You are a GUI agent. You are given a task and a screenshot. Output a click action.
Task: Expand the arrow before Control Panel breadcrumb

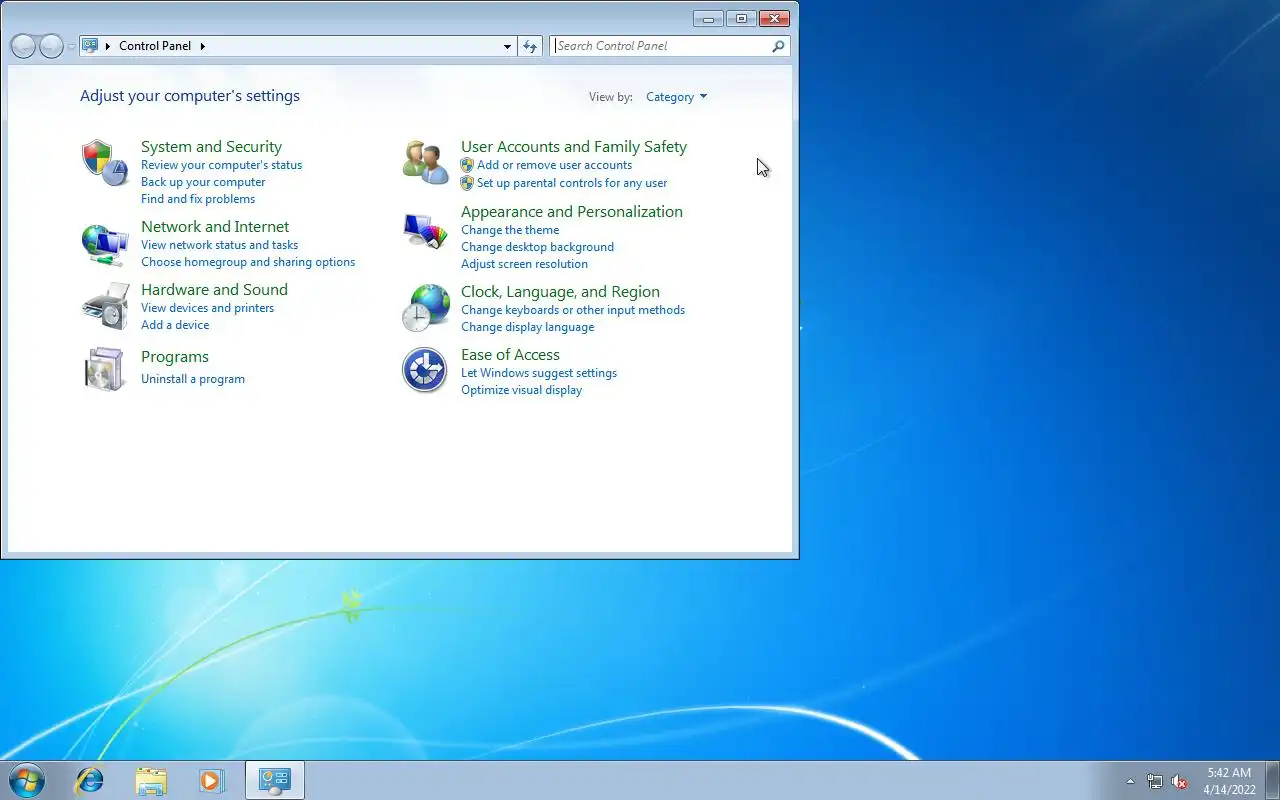click(x=108, y=46)
